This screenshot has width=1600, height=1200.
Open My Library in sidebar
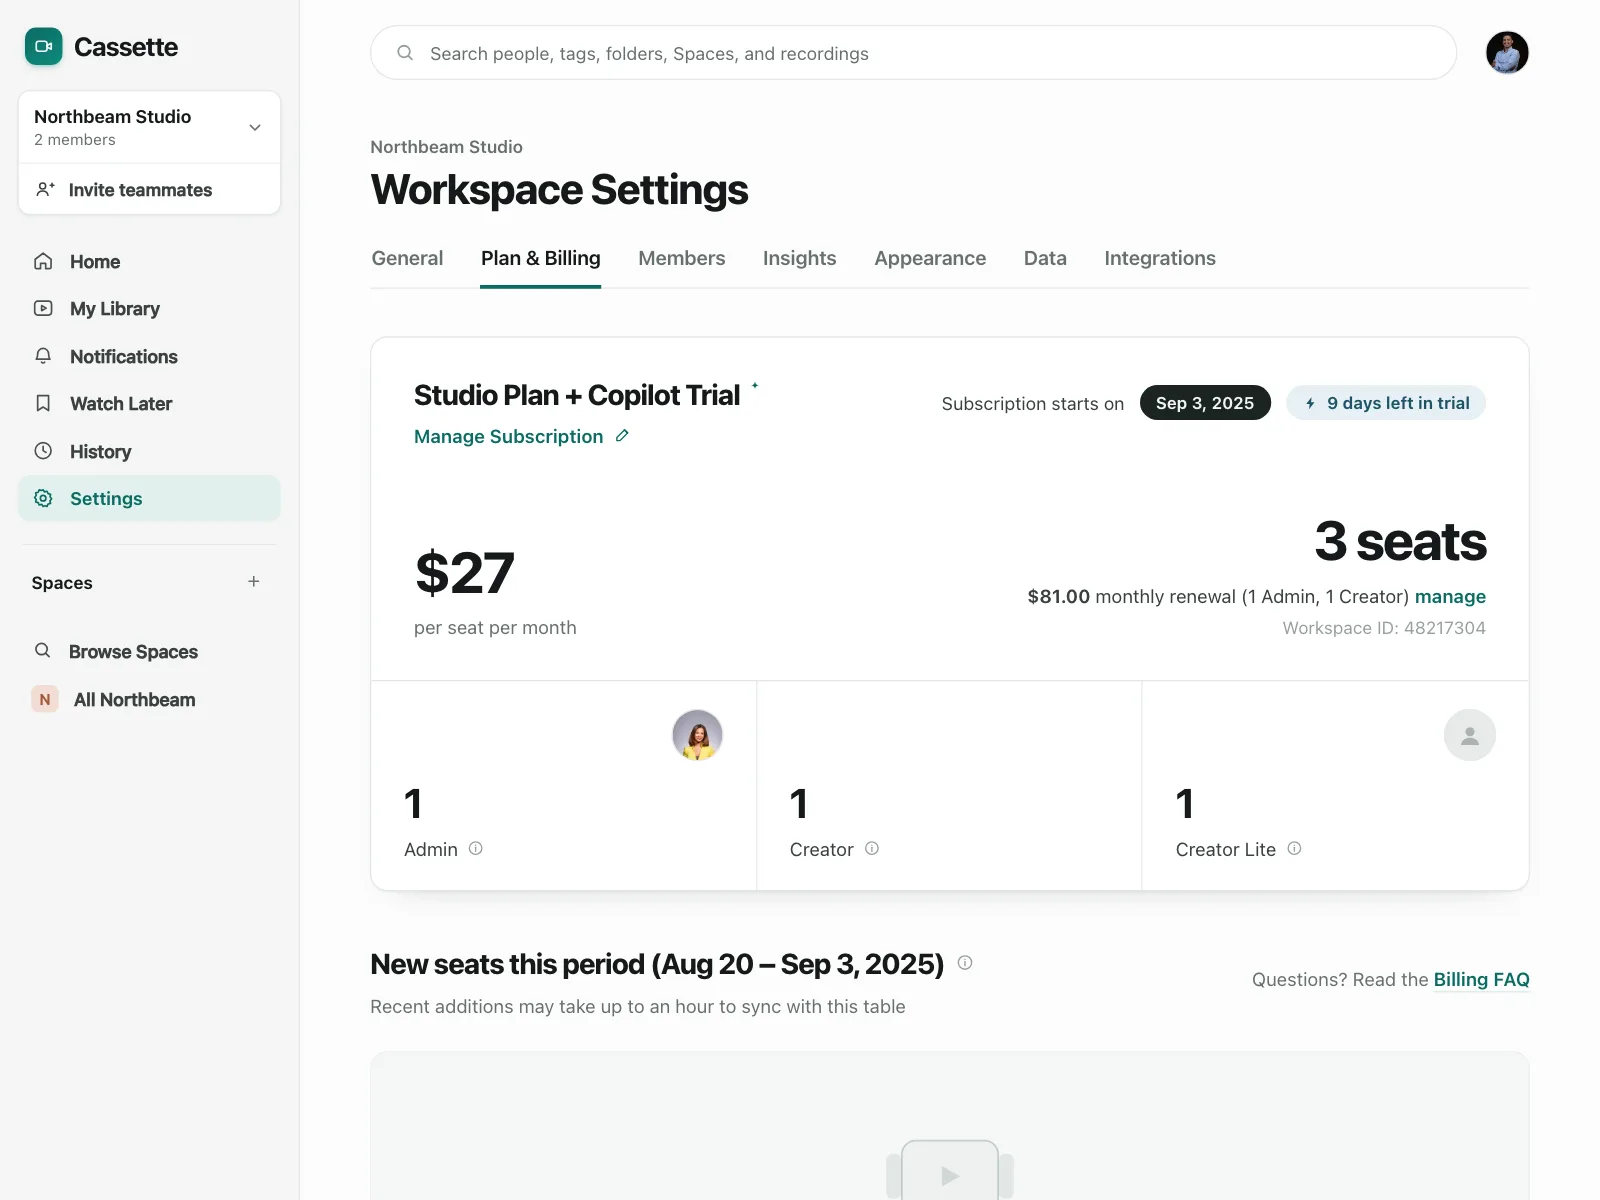point(149,308)
